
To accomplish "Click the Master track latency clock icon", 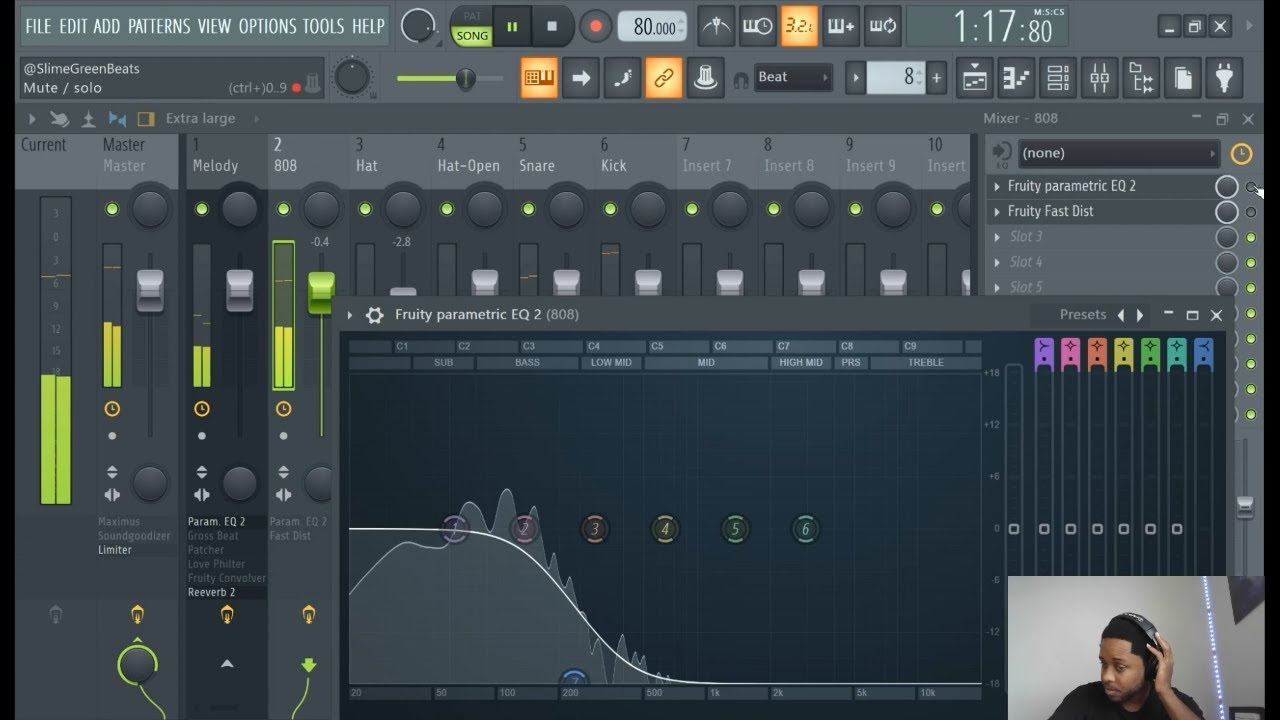I will point(112,409).
